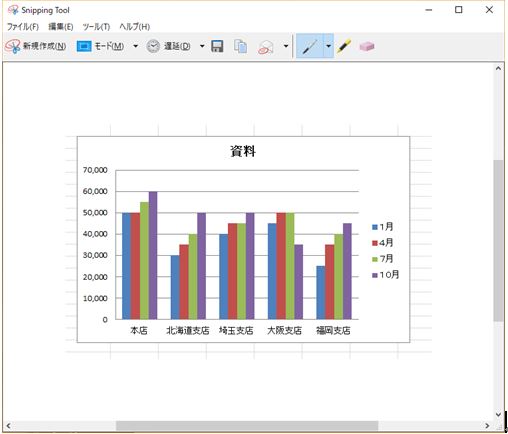
Task: Open the ファイル(F) menu
Action: point(23,27)
